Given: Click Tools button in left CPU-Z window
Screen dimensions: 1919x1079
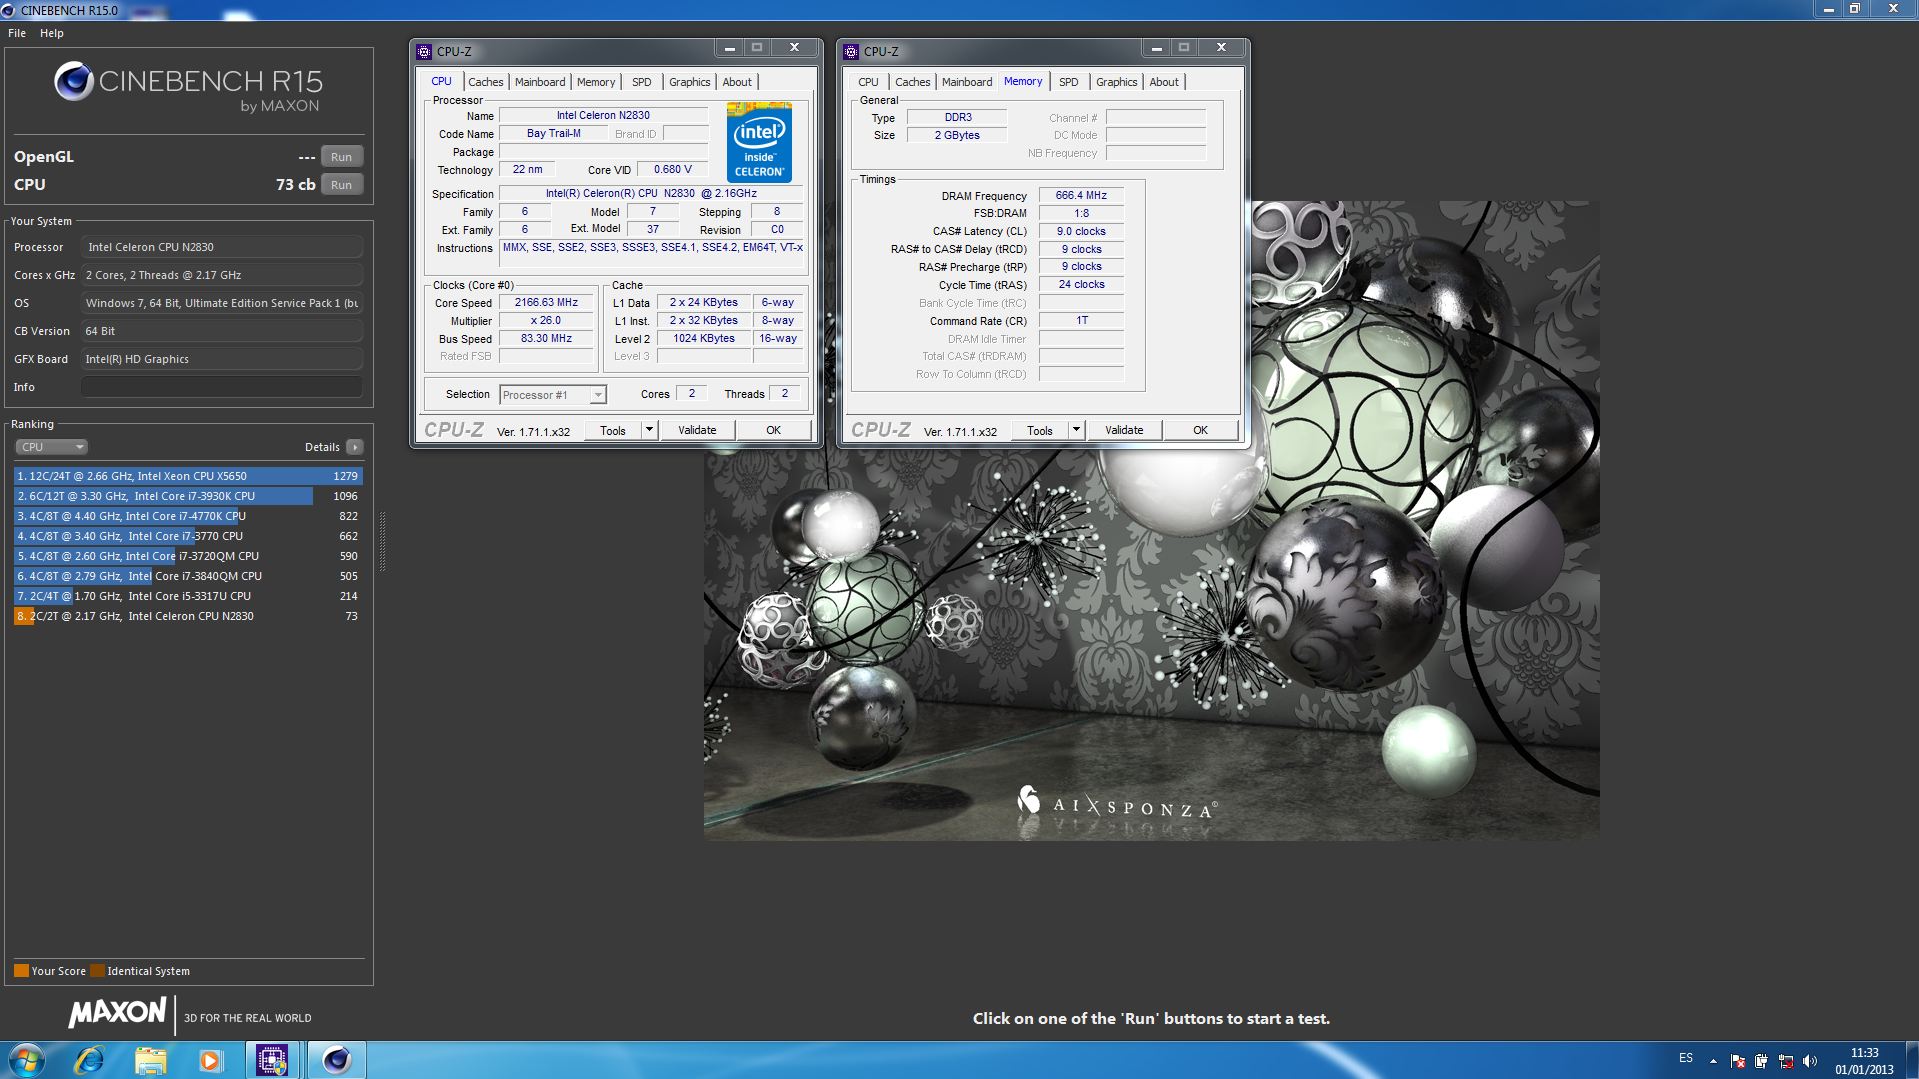Looking at the screenshot, I should coord(613,431).
